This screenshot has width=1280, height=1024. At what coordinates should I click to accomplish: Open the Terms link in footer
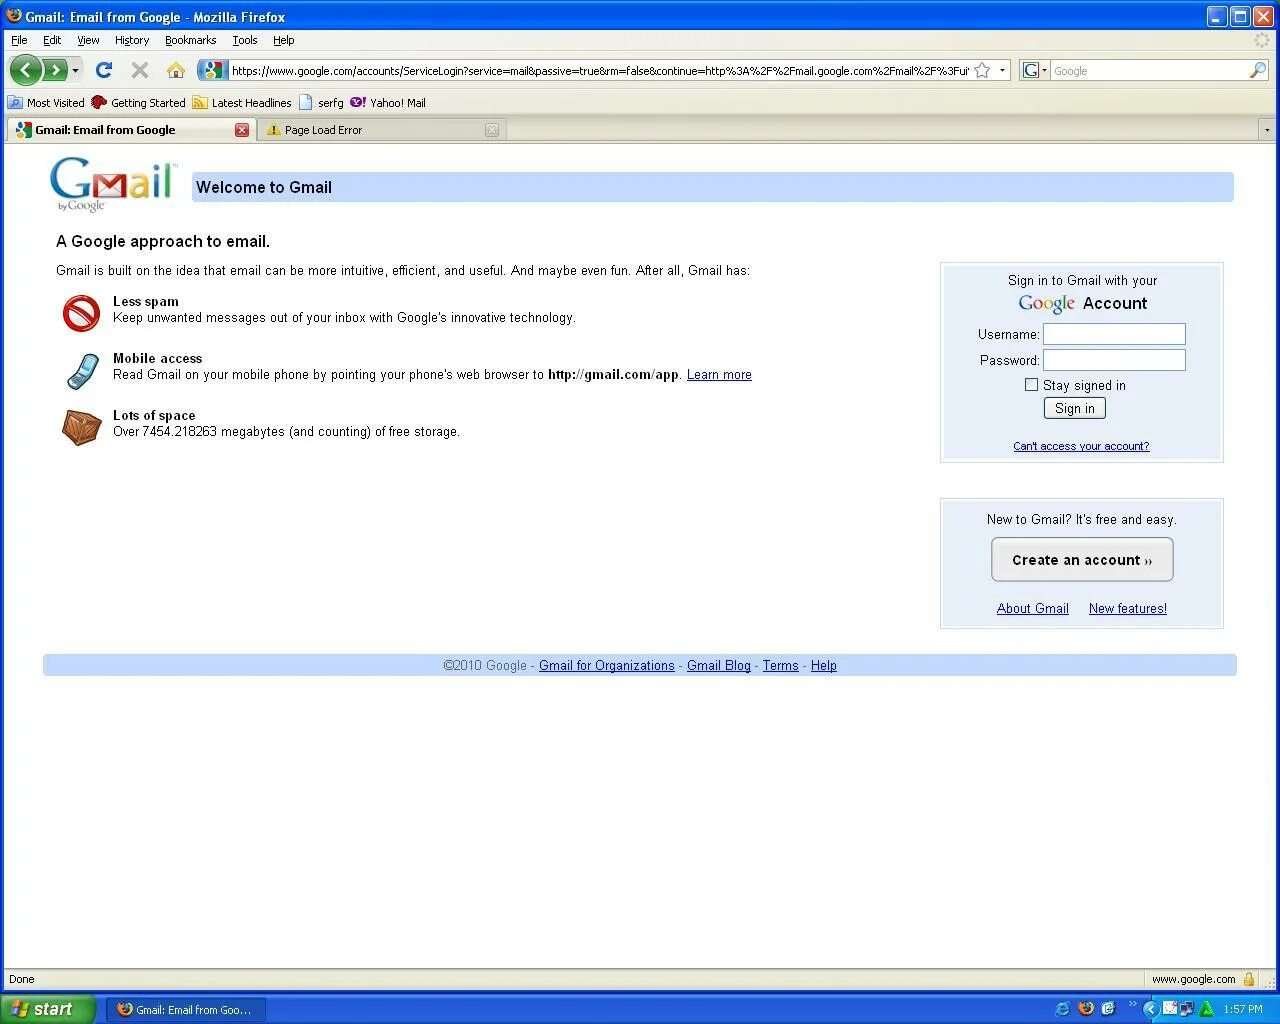pyautogui.click(x=781, y=665)
